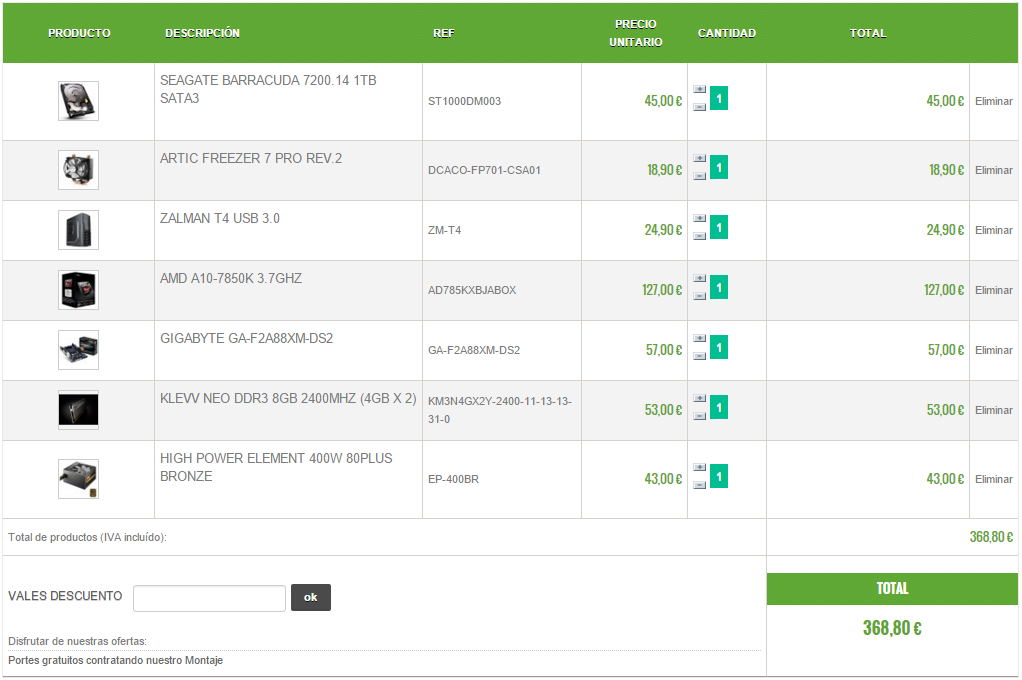Click the REF column header
The image size is (1022, 680).
click(444, 33)
